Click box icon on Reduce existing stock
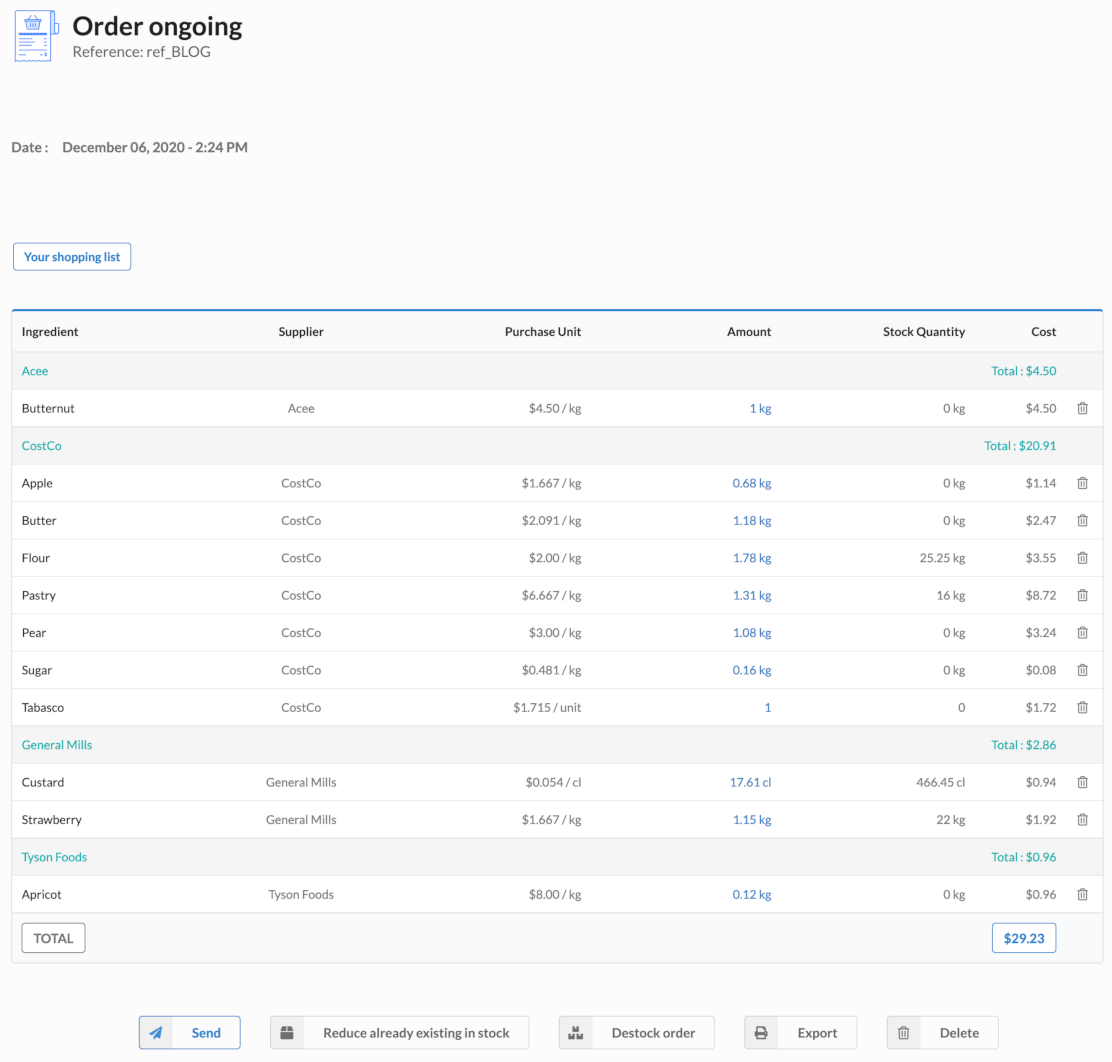The image size is (1112, 1062). pyautogui.click(x=287, y=1032)
